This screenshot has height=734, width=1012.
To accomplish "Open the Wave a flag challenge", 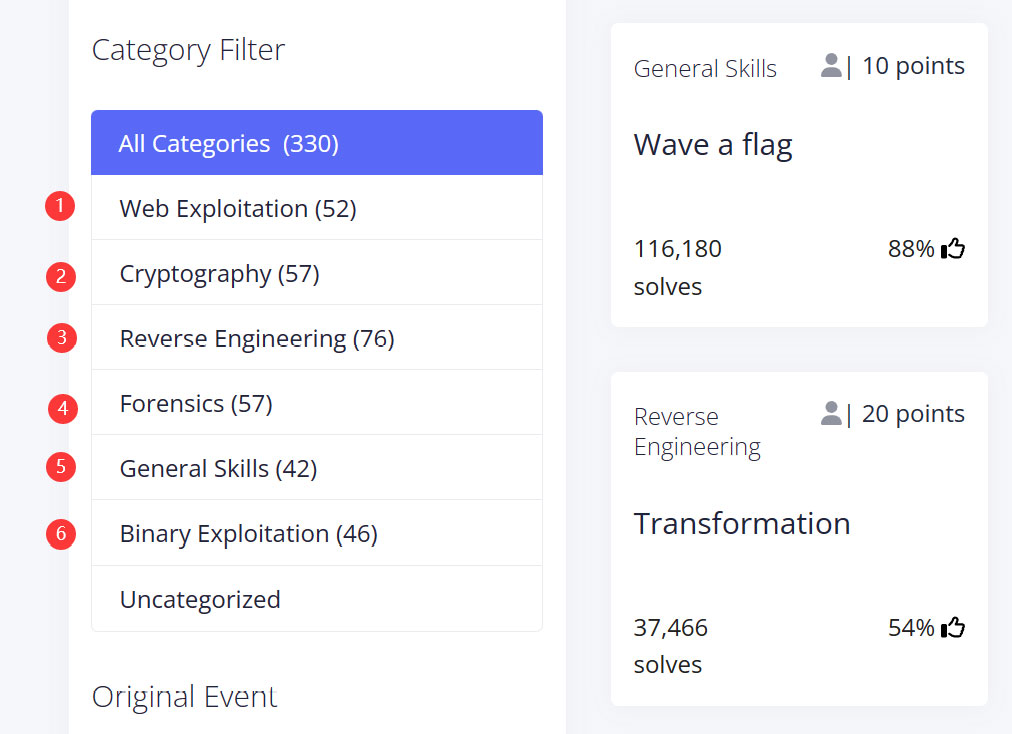I will 713,145.
